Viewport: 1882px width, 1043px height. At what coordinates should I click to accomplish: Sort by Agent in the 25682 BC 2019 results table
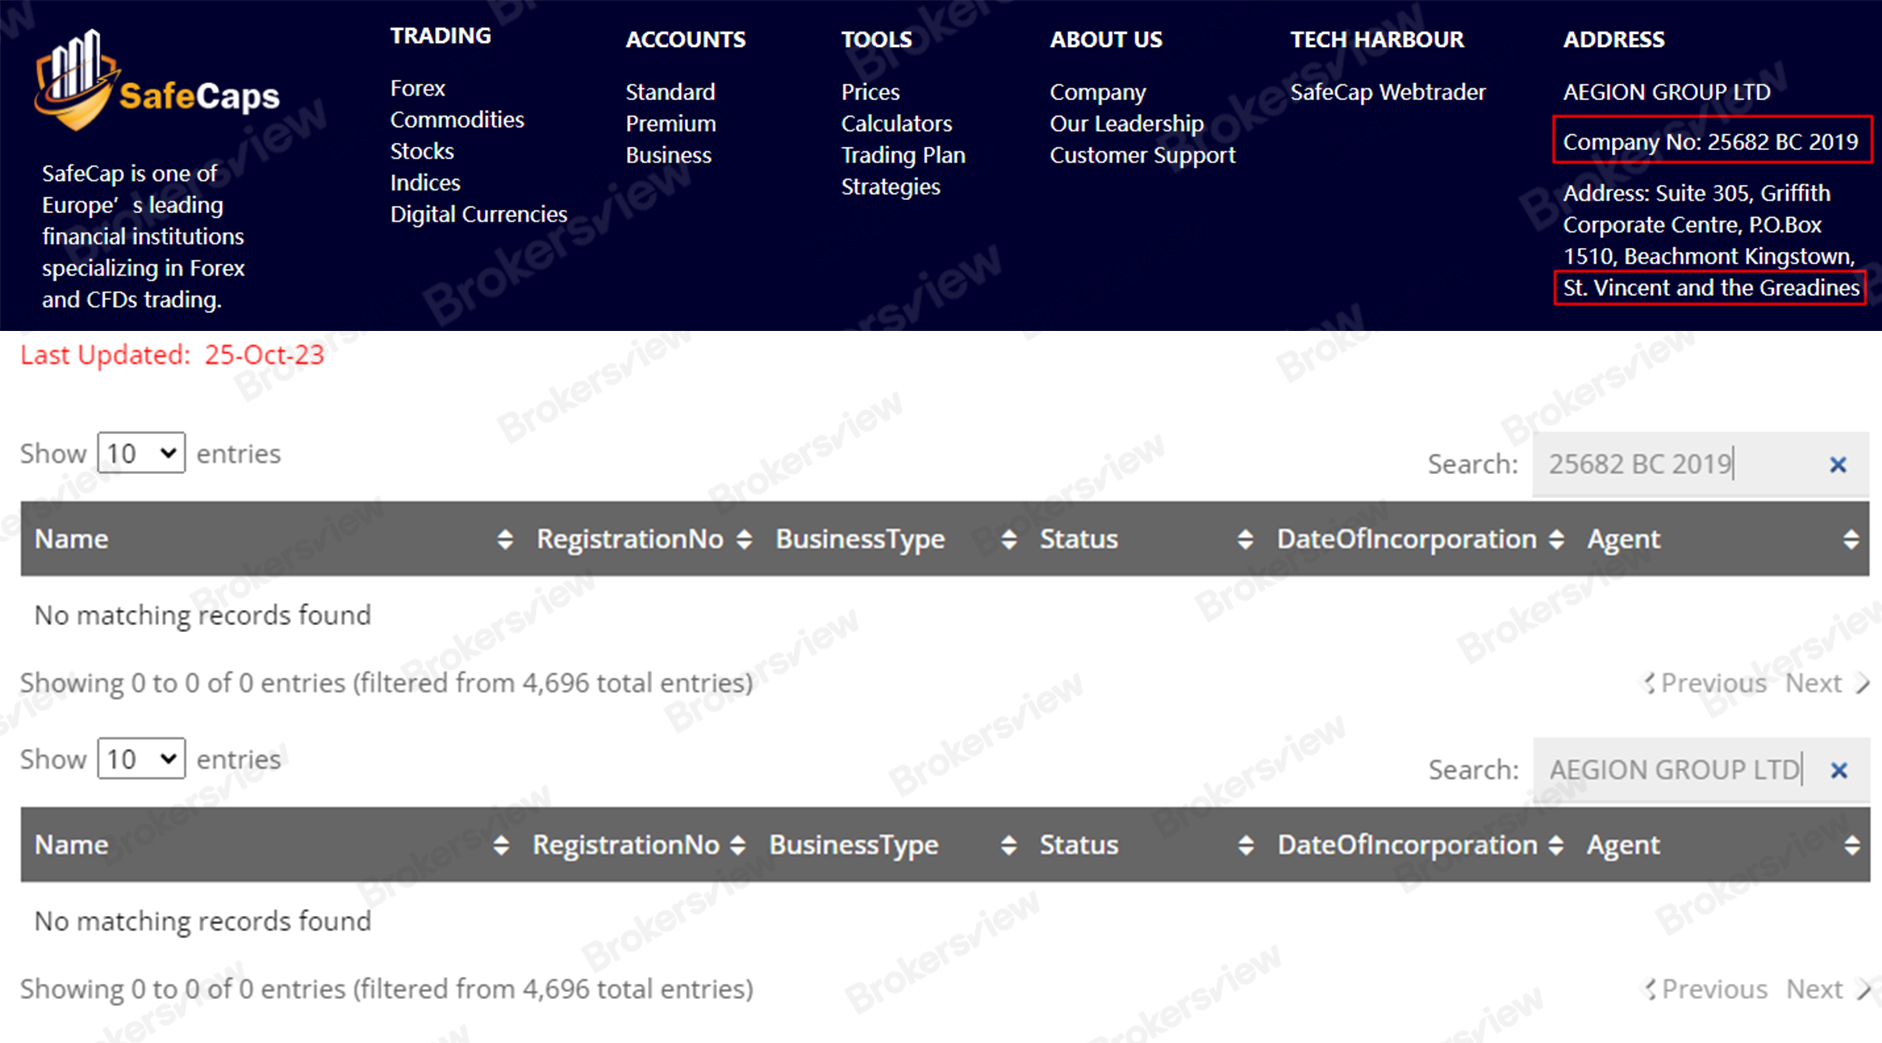click(1851, 540)
